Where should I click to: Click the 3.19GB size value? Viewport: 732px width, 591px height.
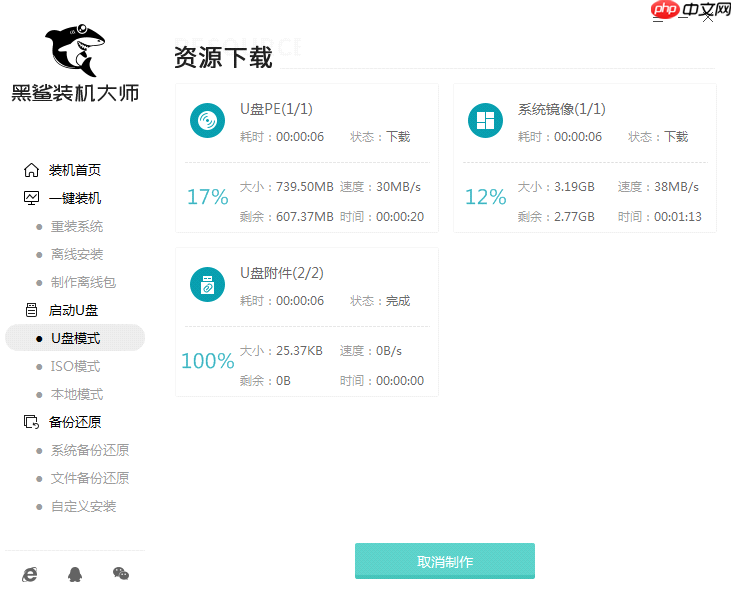[574, 187]
